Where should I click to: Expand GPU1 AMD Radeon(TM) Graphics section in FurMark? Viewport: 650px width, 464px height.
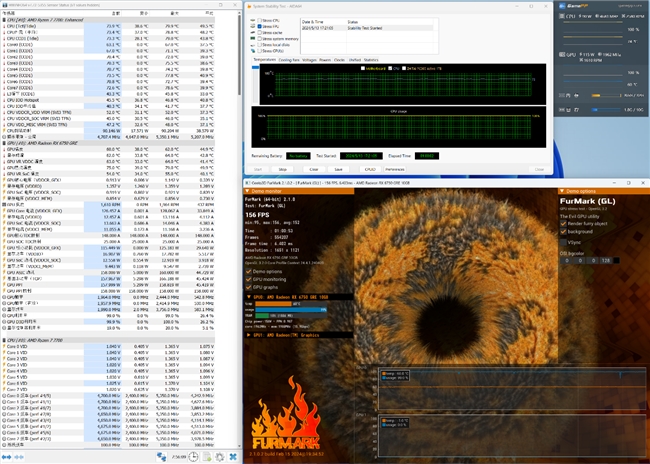(249, 335)
